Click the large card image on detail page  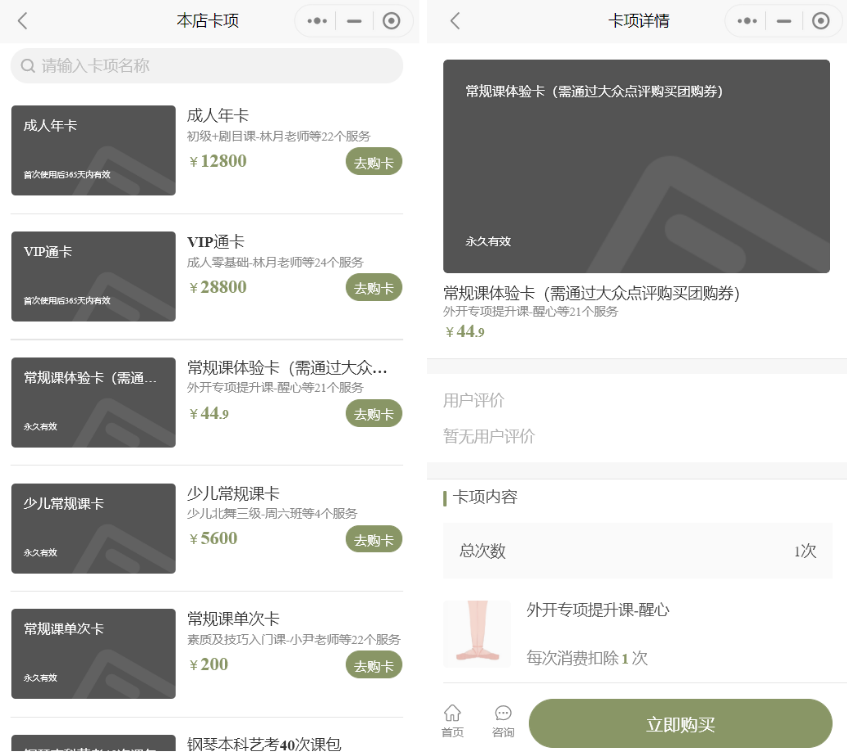click(636, 166)
